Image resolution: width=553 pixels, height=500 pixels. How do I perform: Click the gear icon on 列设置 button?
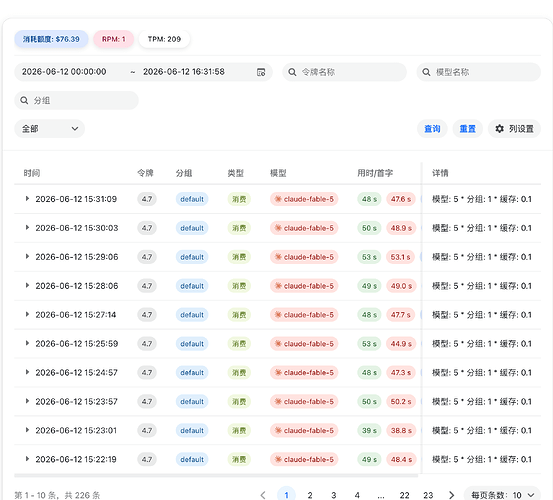click(x=499, y=129)
